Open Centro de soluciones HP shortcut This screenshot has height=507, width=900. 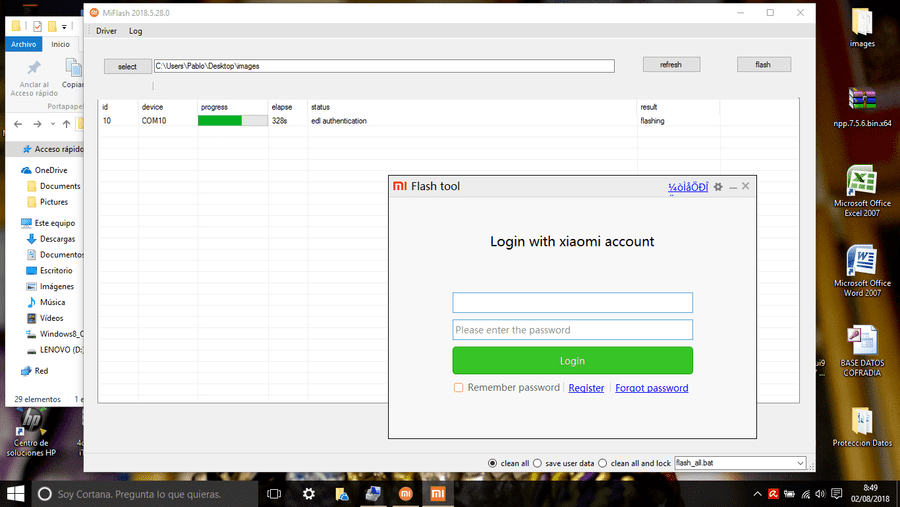pos(31,432)
